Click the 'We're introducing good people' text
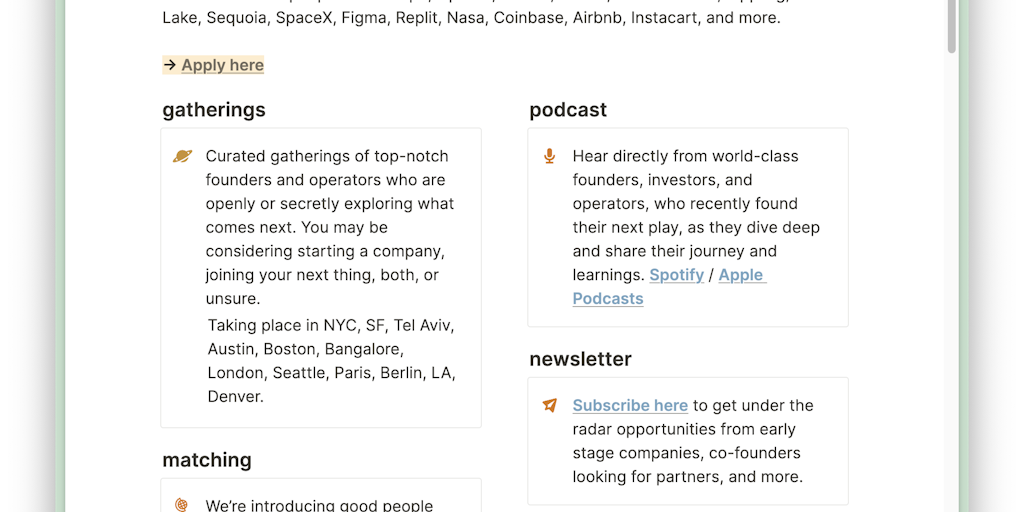The image size is (1024, 512). 319,505
